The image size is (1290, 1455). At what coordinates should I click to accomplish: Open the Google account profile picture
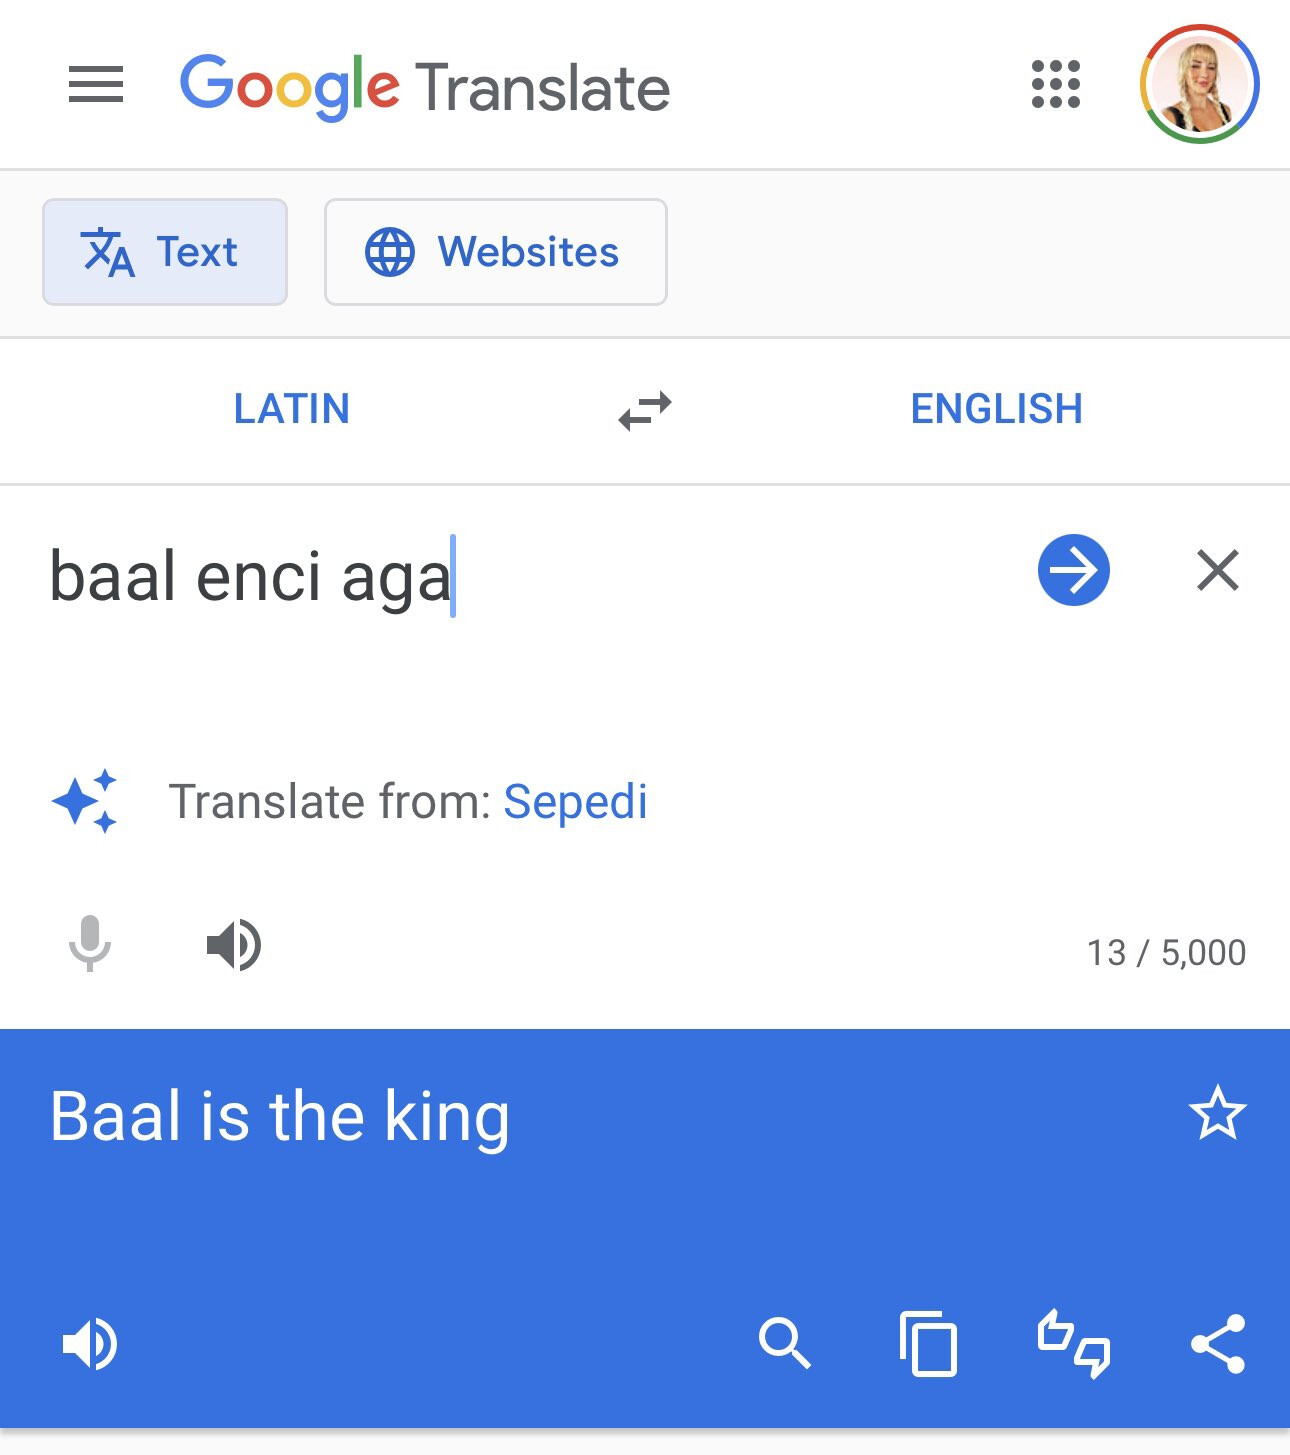(x=1199, y=84)
